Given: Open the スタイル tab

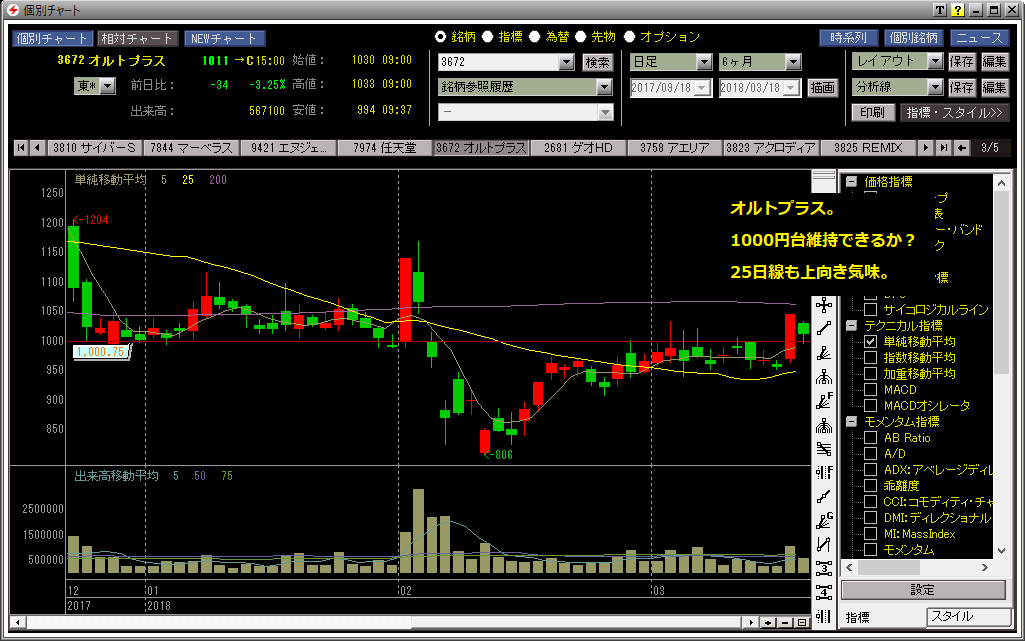Looking at the screenshot, I should (965, 617).
